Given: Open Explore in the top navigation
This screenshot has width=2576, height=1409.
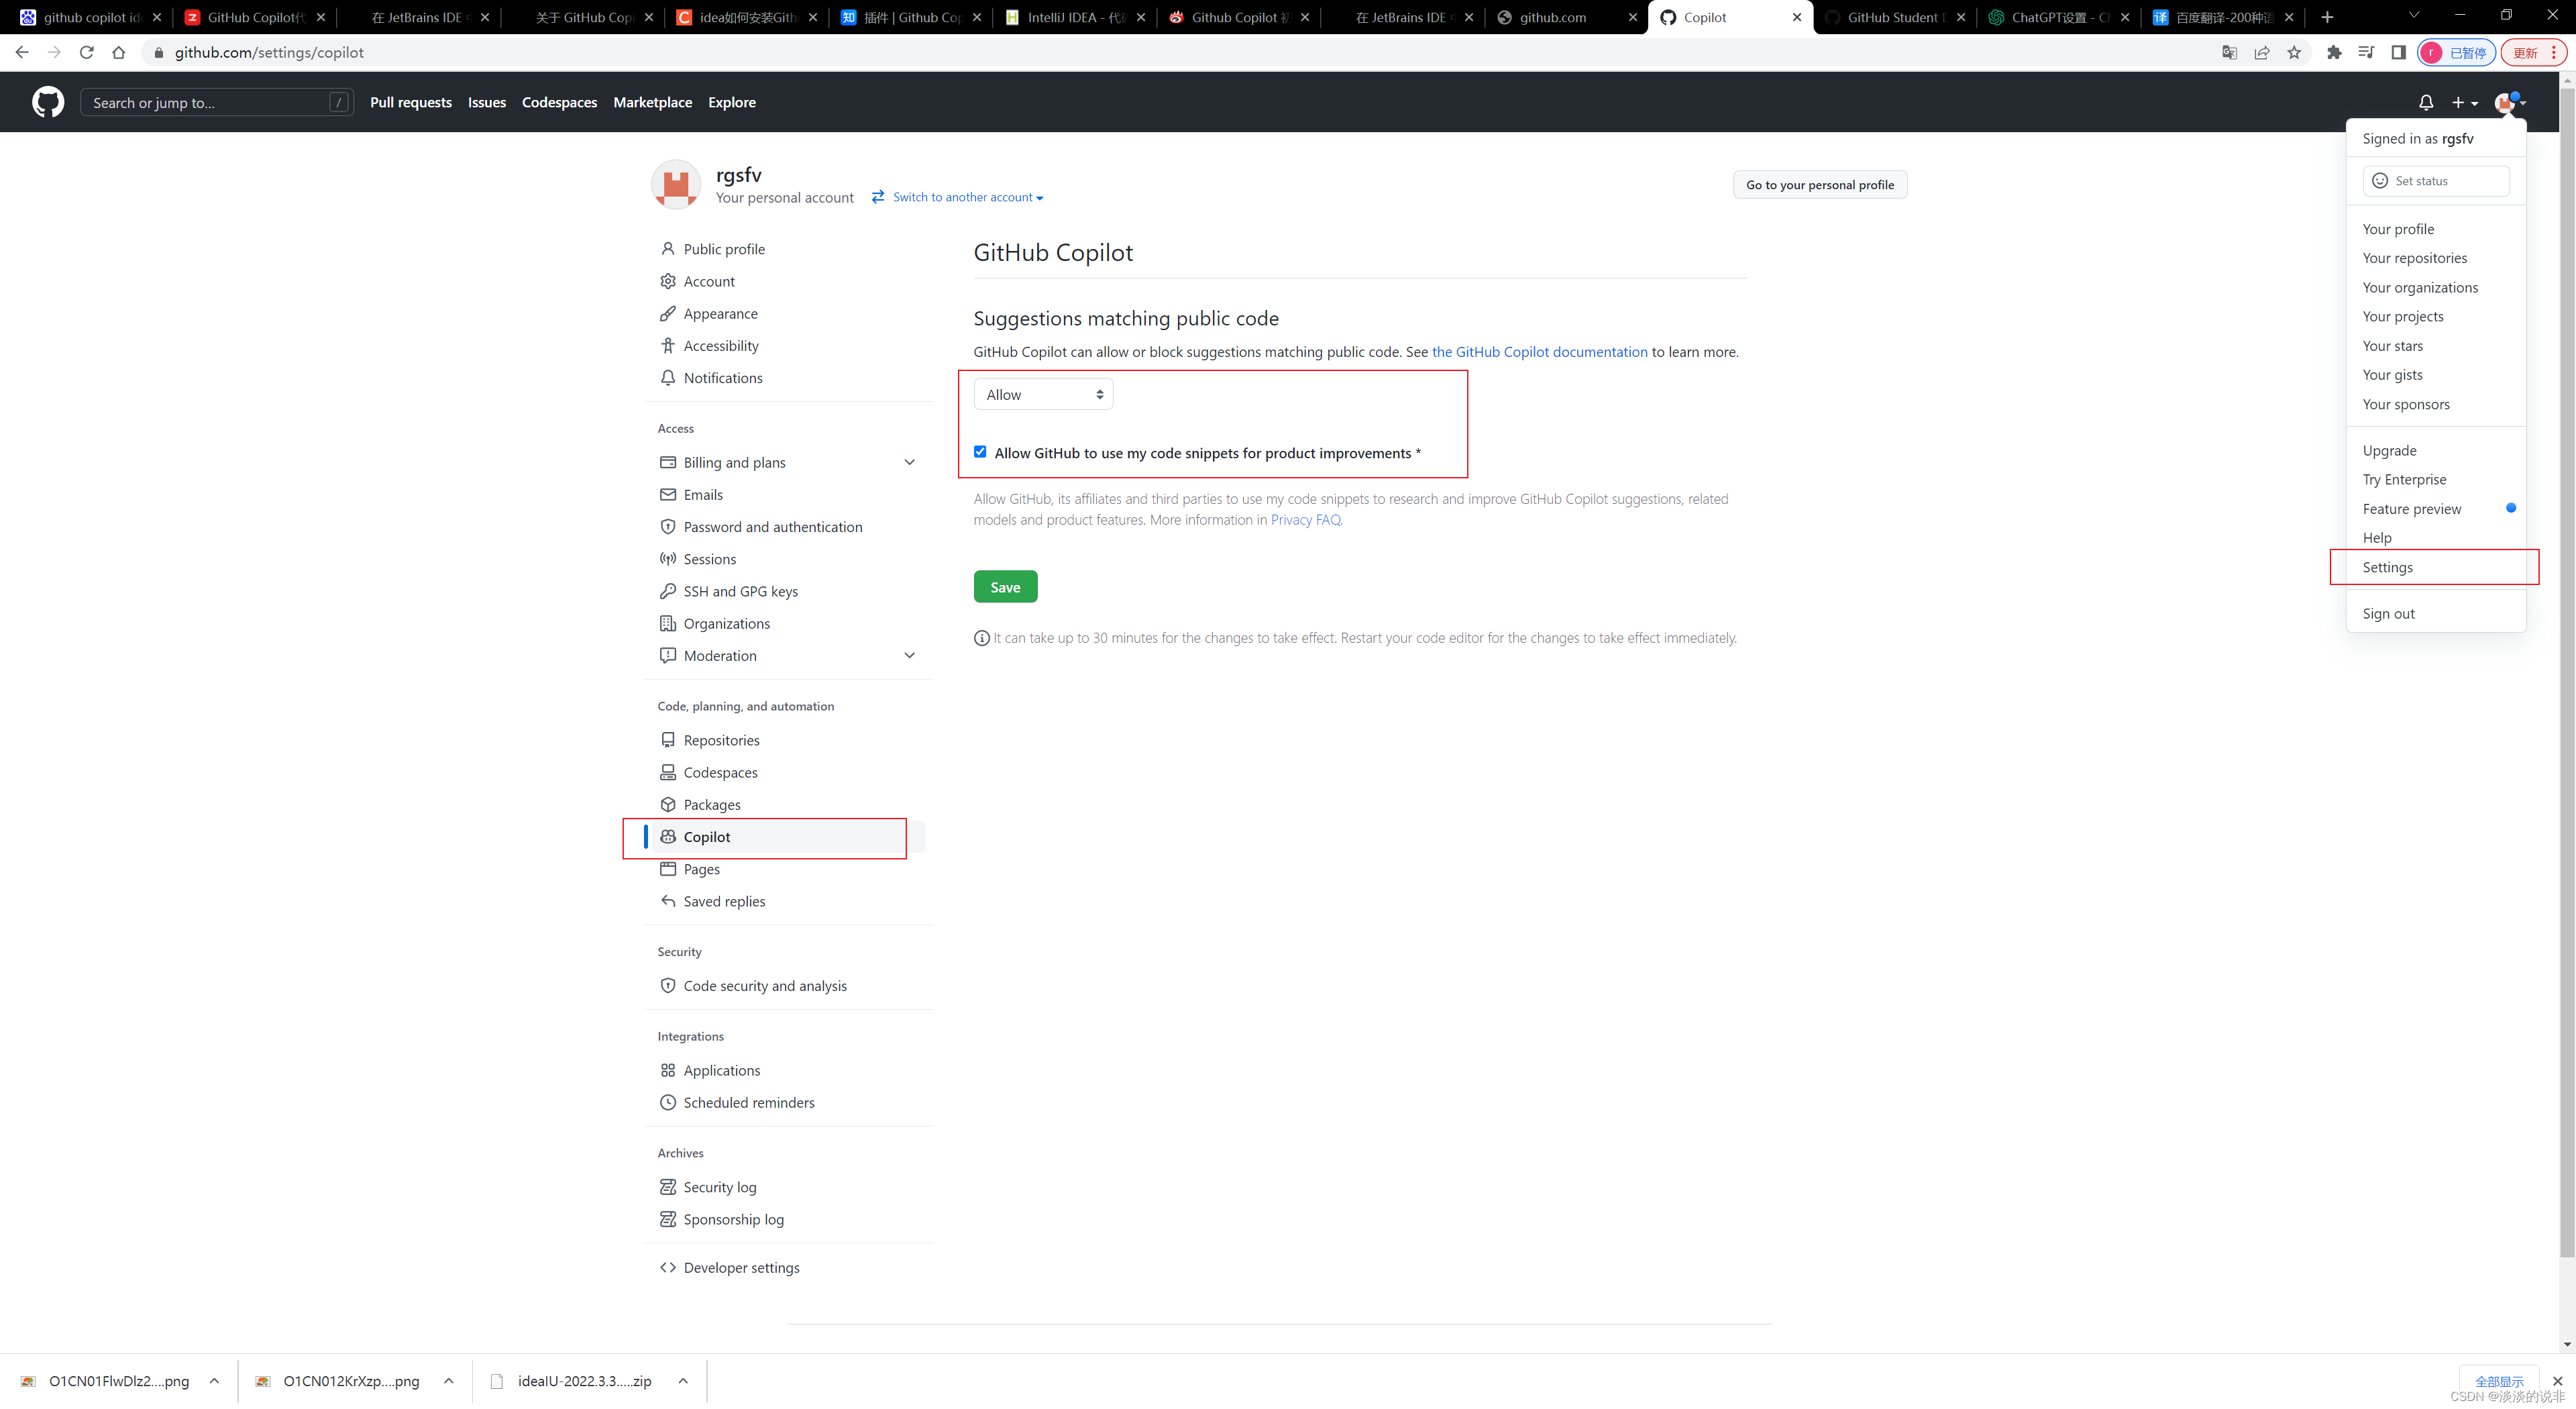Looking at the screenshot, I should 731,102.
